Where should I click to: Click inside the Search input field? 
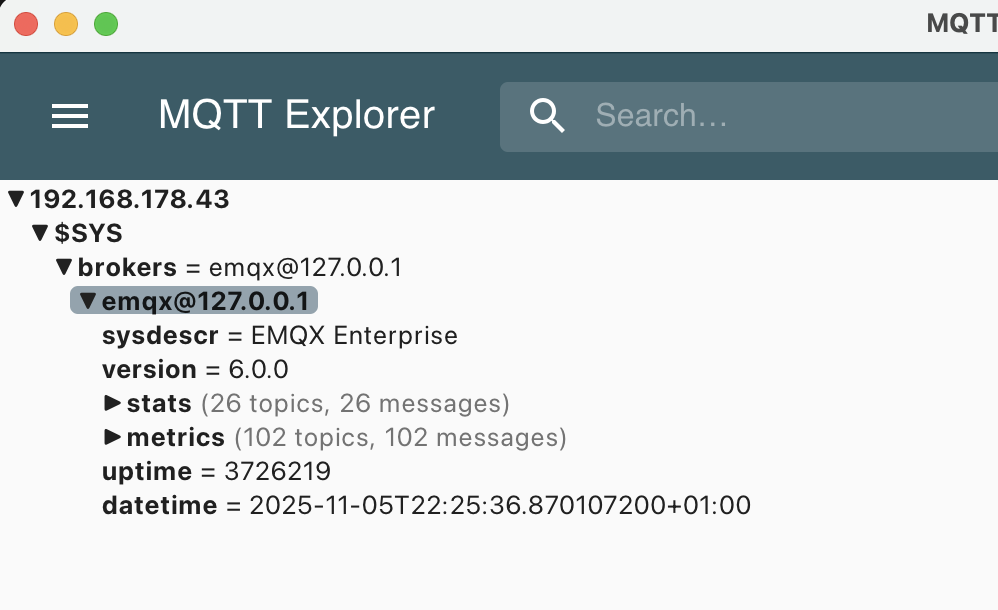coord(700,116)
